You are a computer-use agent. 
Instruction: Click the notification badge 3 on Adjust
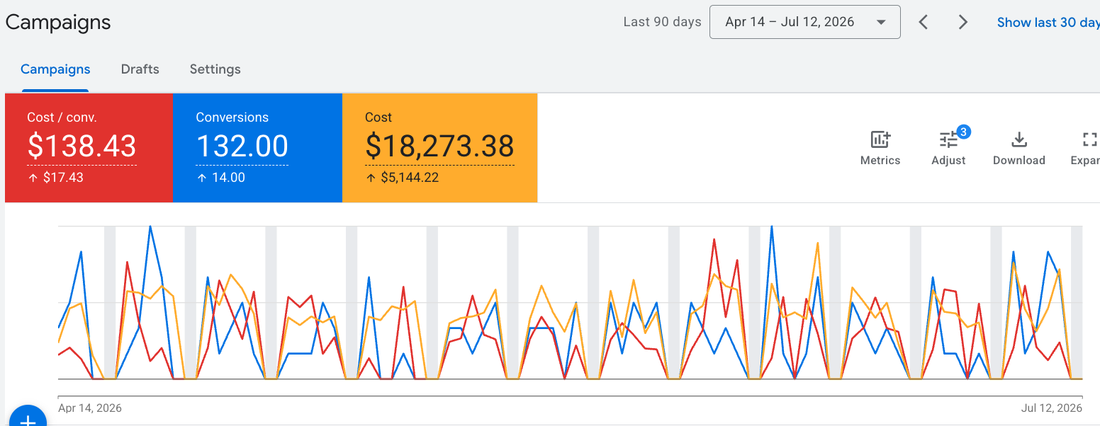(963, 131)
